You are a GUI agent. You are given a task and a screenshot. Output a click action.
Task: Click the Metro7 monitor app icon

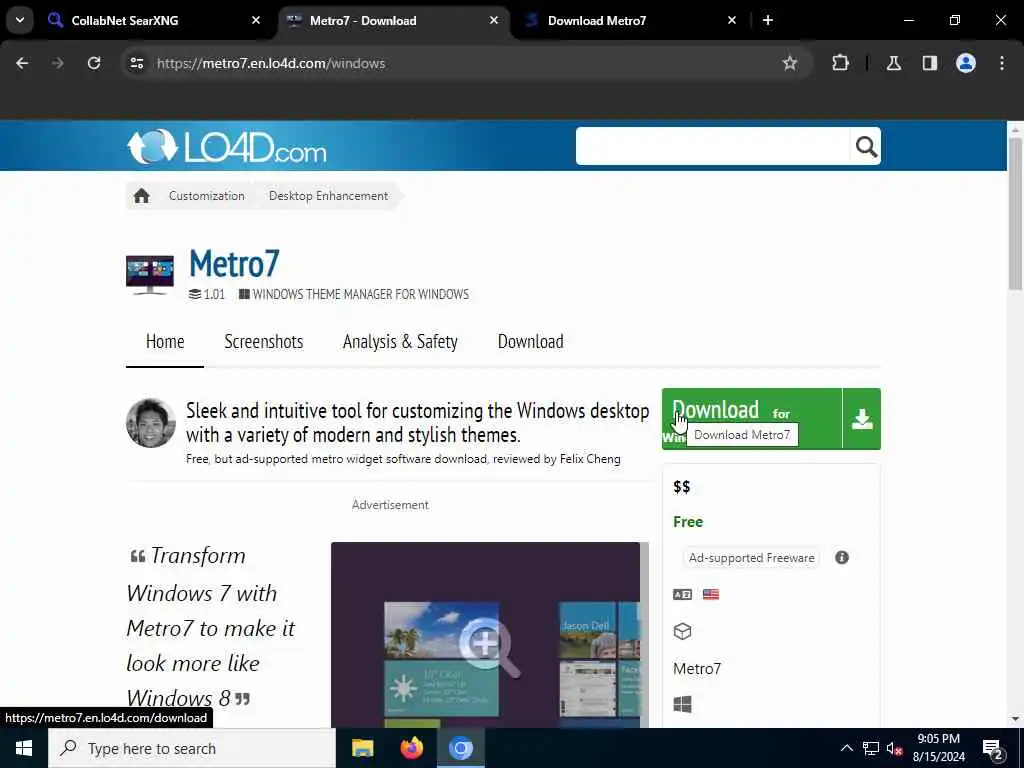150,274
